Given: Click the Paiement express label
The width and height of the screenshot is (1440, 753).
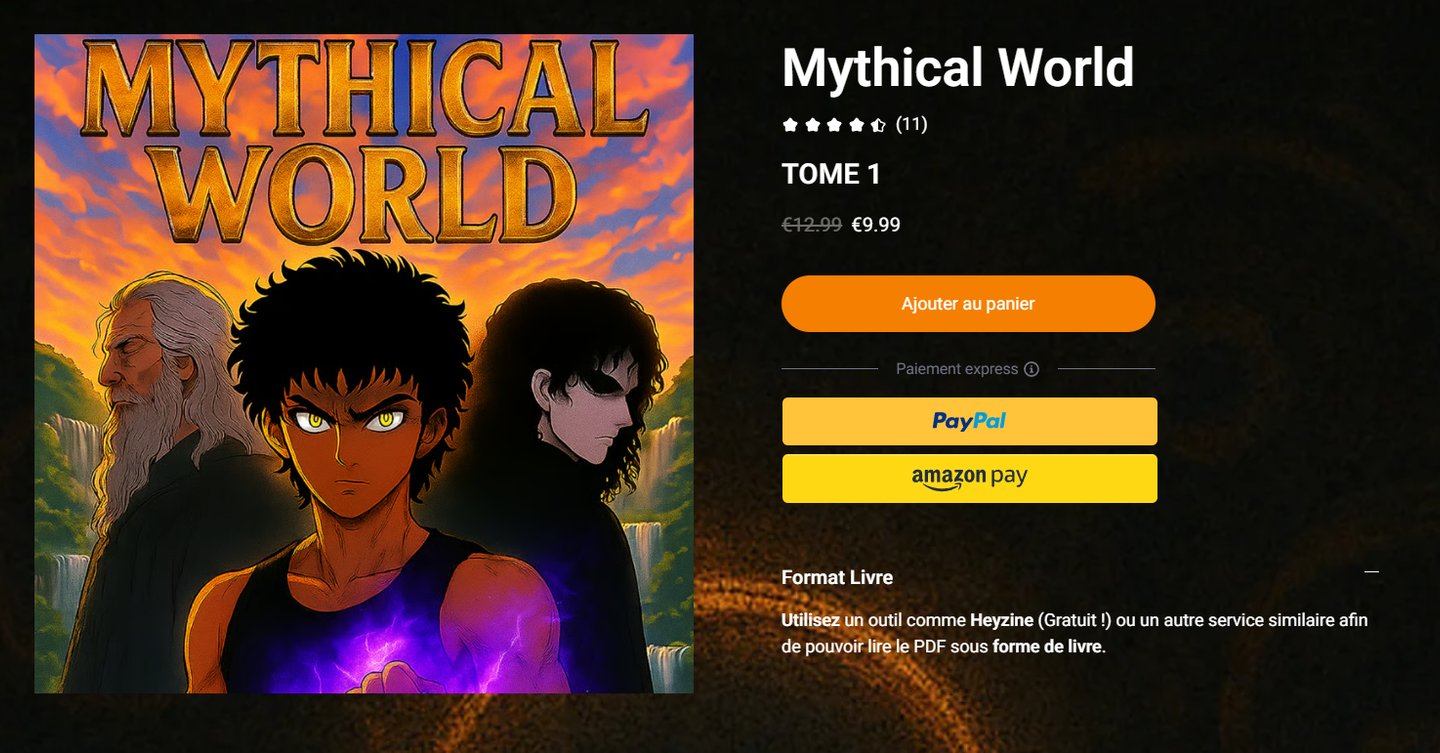Looking at the screenshot, I should [957, 369].
